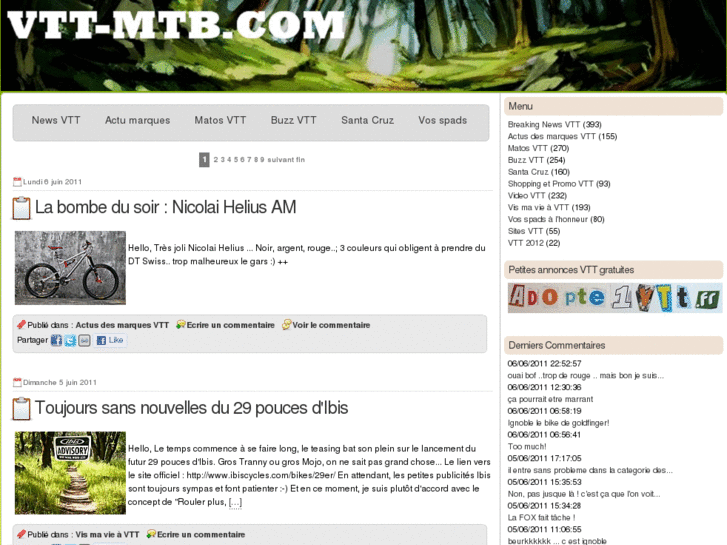
Task: Open comment 'La FOX fait tâche !'
Action: click(x=541, y=517)
